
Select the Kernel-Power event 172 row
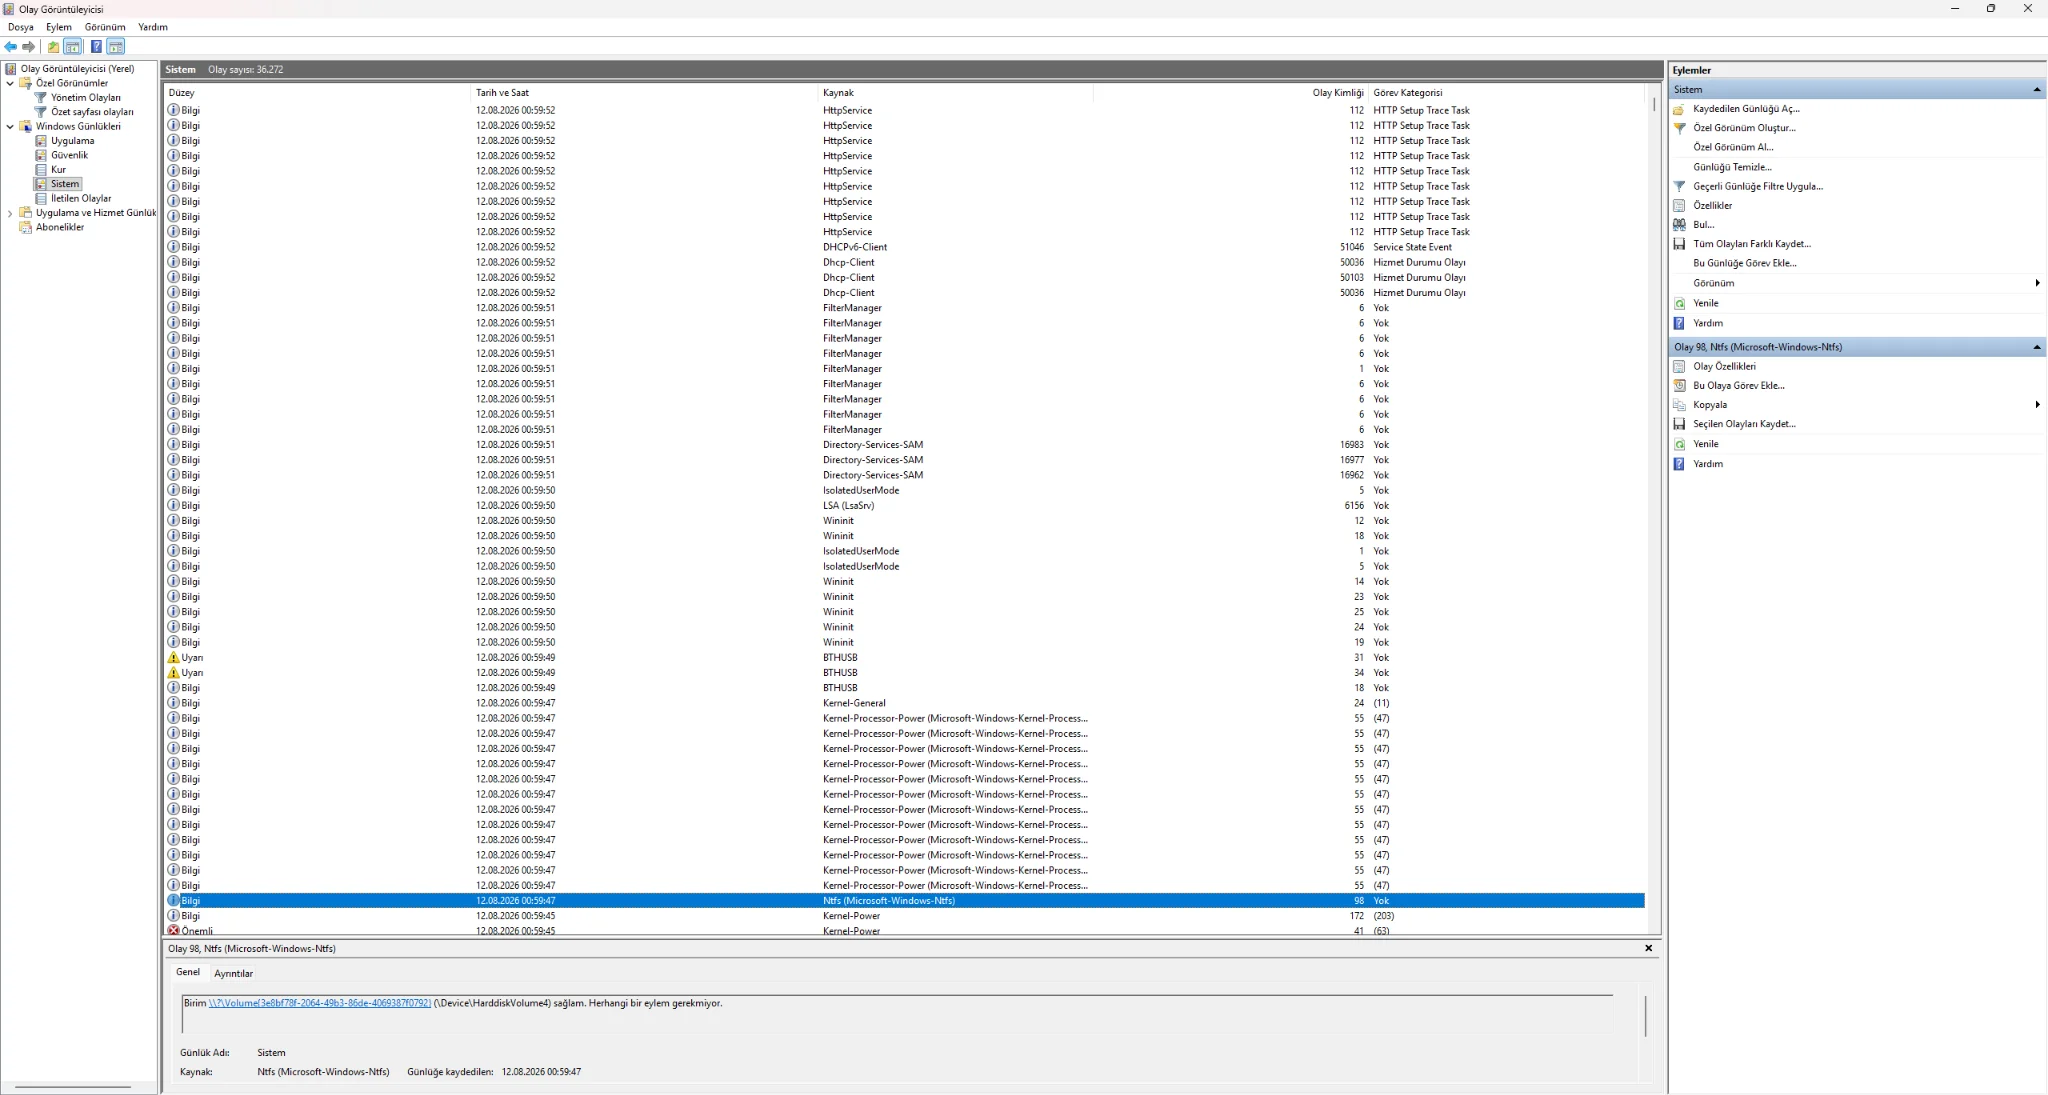click(905, 916)
